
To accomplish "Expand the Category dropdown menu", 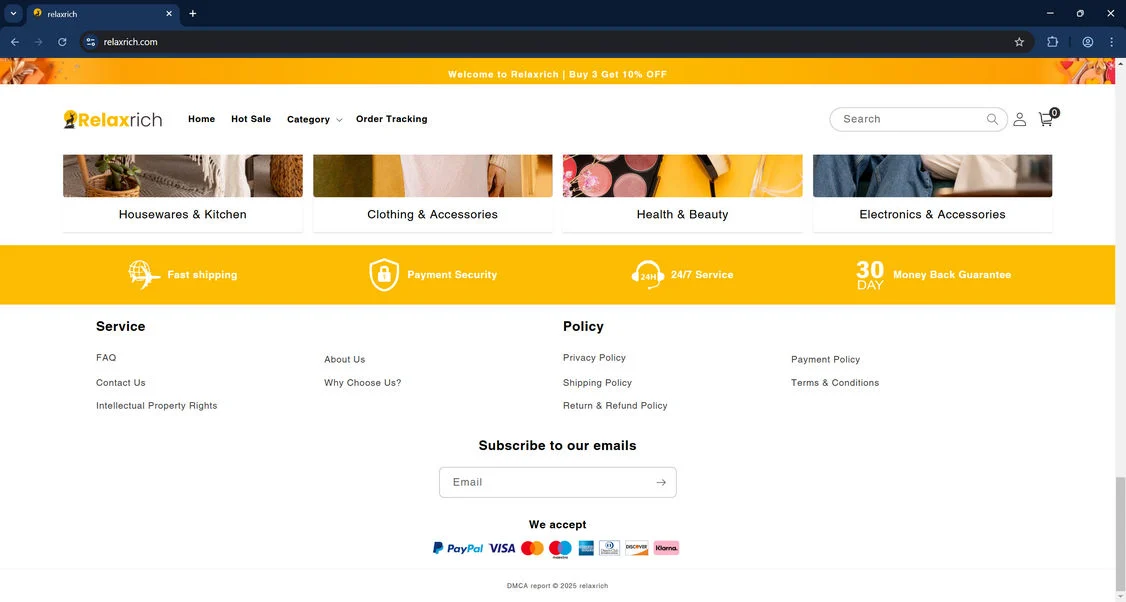I will coord(315,119).
